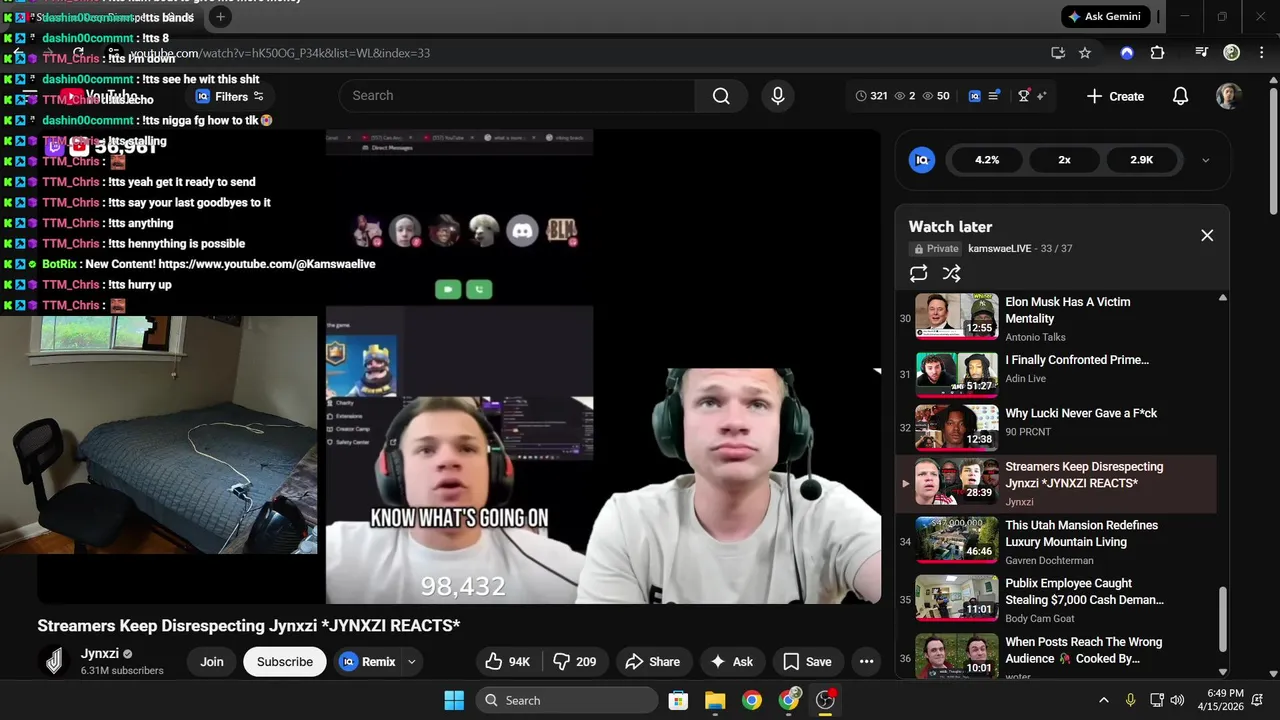Click the Ask Gemini button
1280x720 pixels.
[1105, 16]
